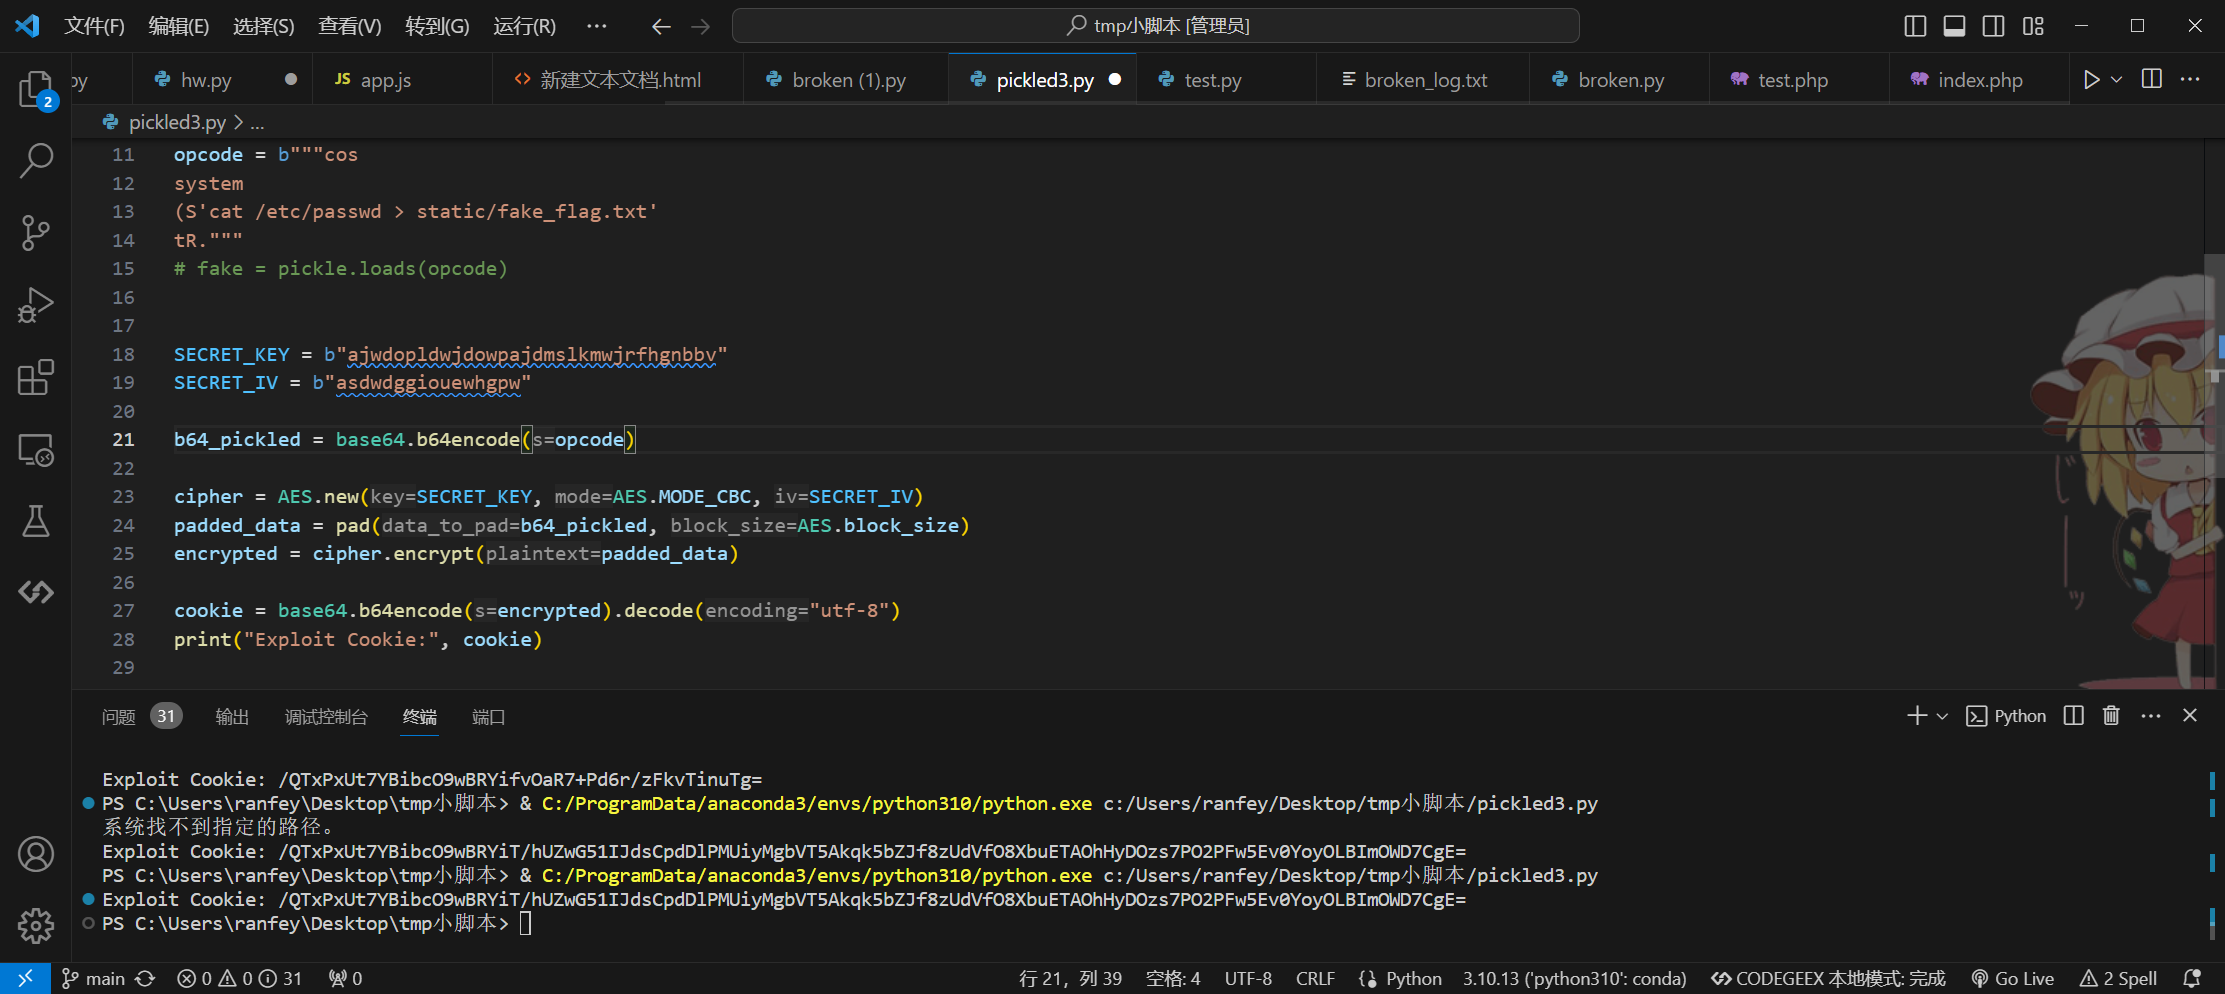The height and width of the screenshot is (994, 2225).
Task: Open 端口 panel tab
Action: click(x=488, y=717)
